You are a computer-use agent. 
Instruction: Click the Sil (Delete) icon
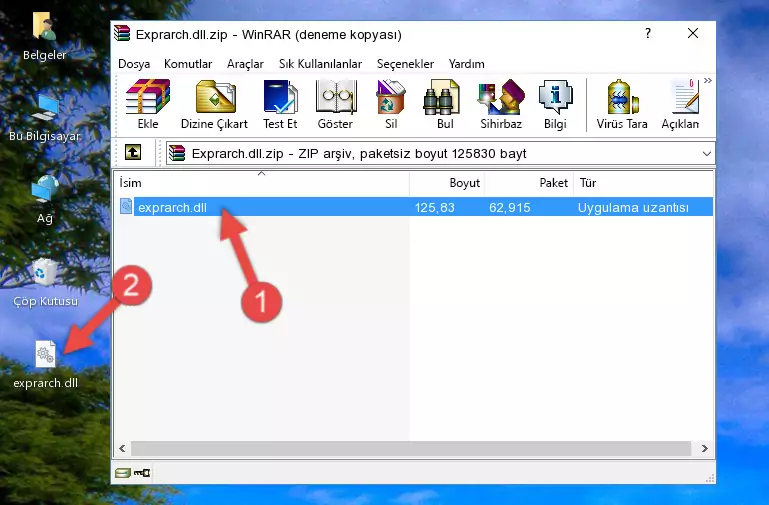click(x=391, y=104)
